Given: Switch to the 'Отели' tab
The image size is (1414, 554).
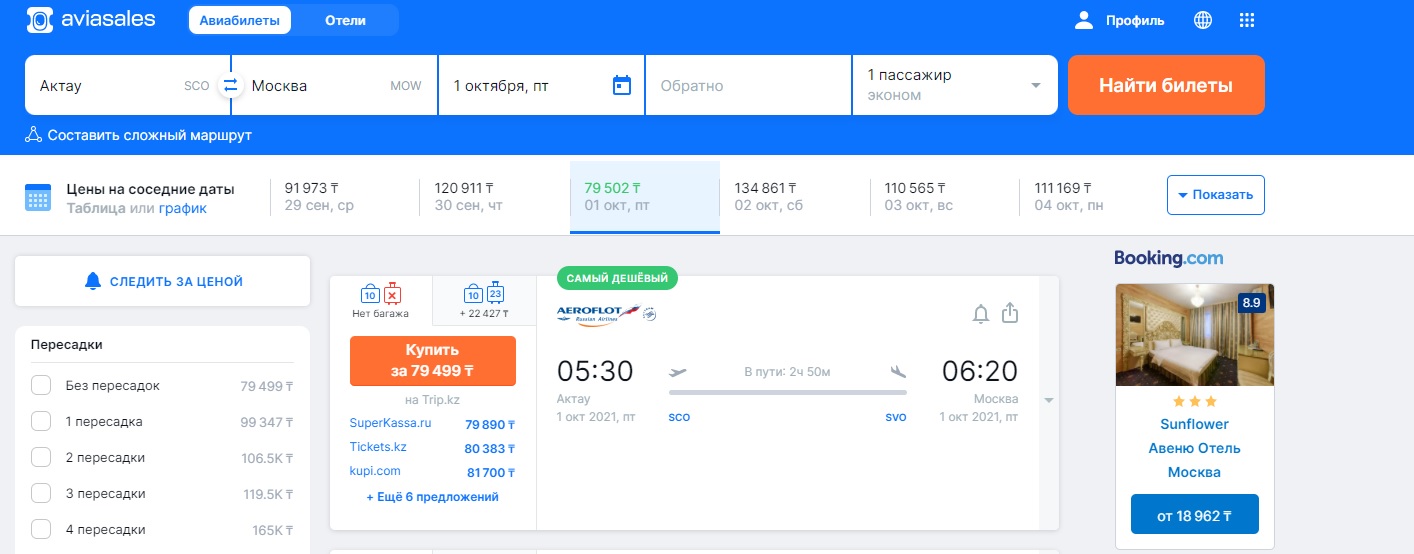Looking at the screenshot, I should tap(345, 20).
